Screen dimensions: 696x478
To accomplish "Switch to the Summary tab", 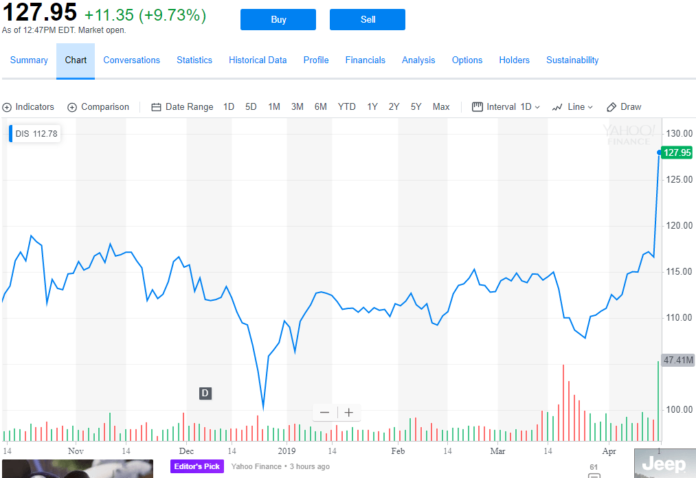I will coord(29,60).
